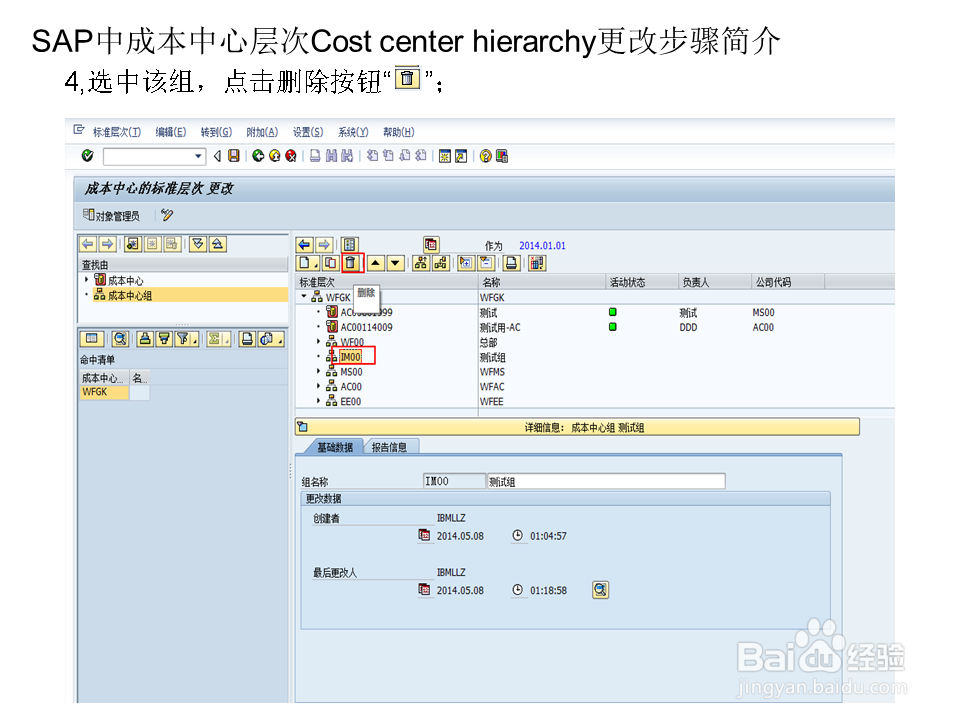Click the hit list find icon

coord(120,339)
